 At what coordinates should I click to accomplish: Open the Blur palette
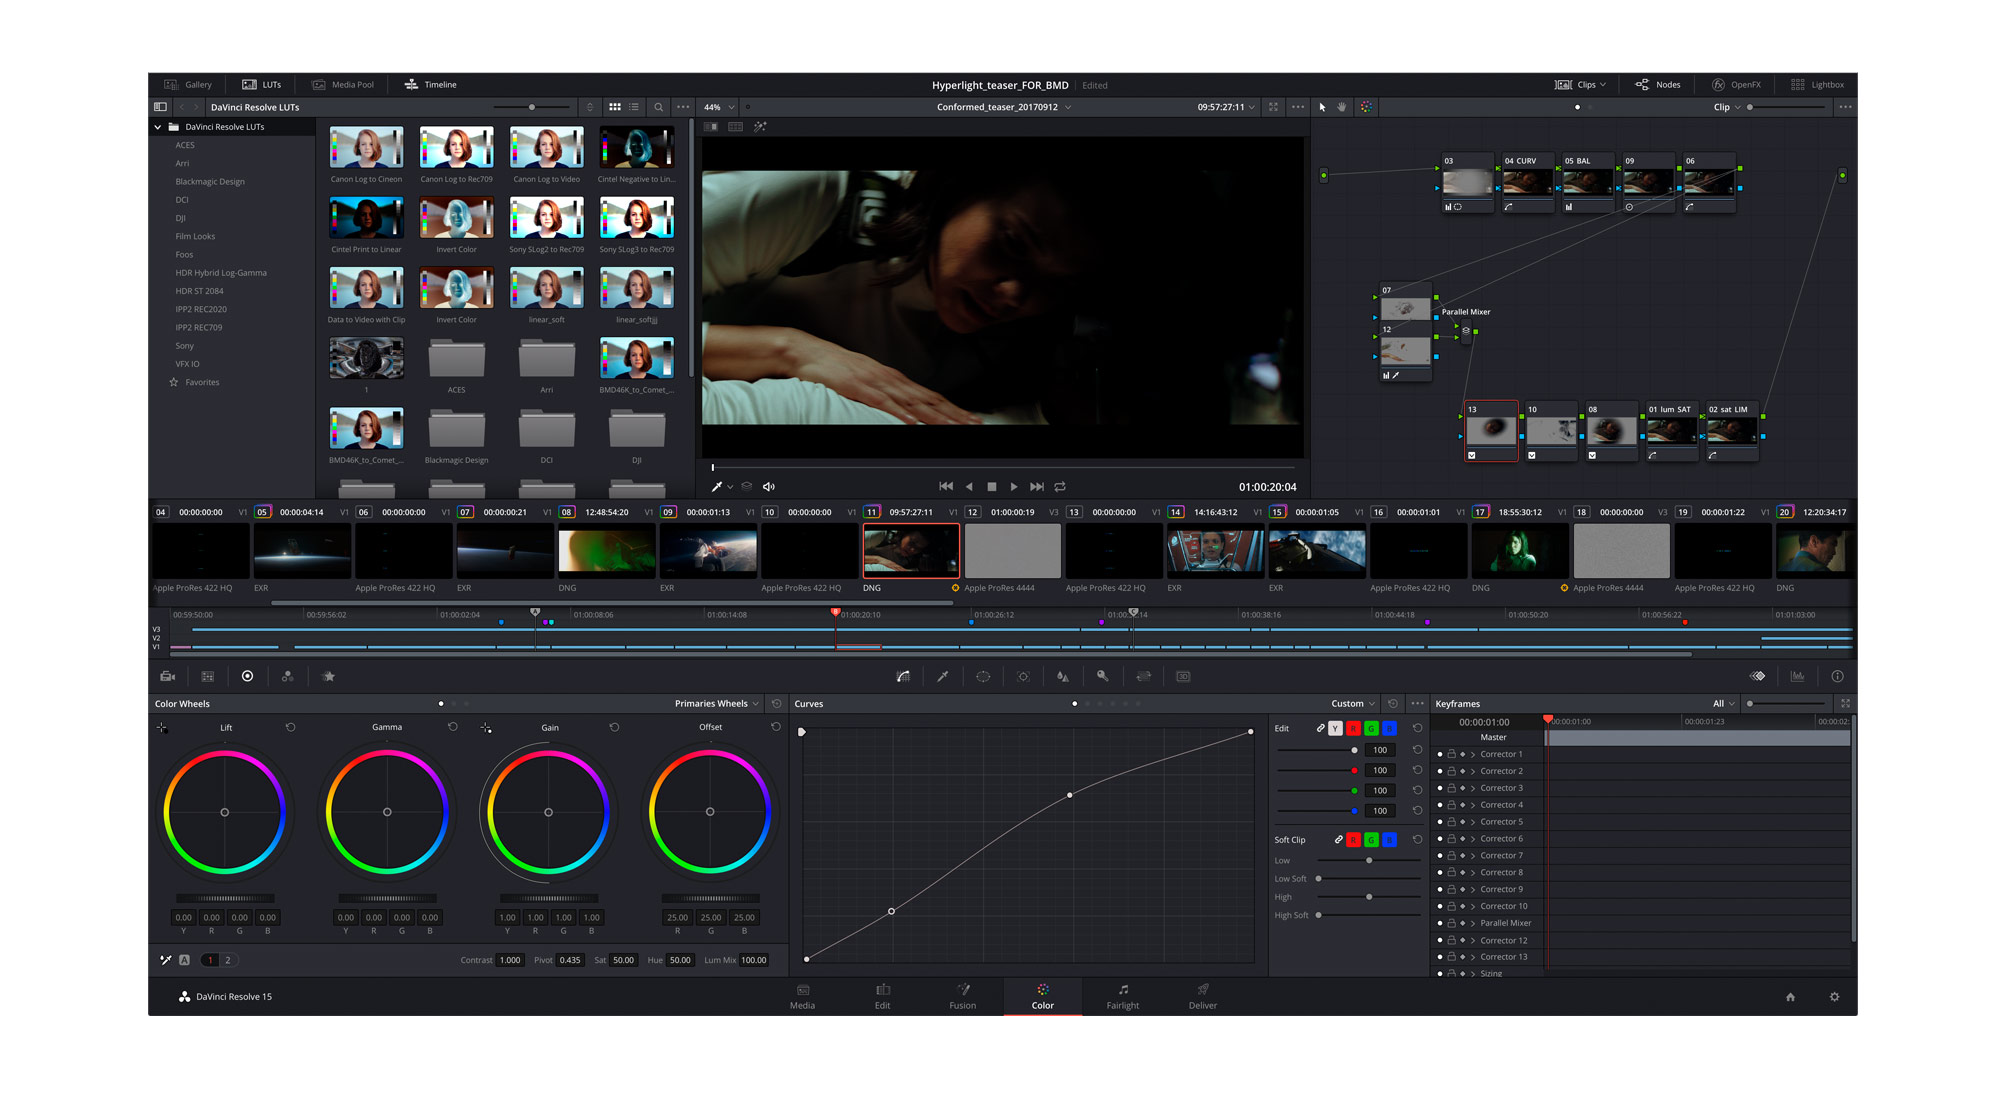1063,676
